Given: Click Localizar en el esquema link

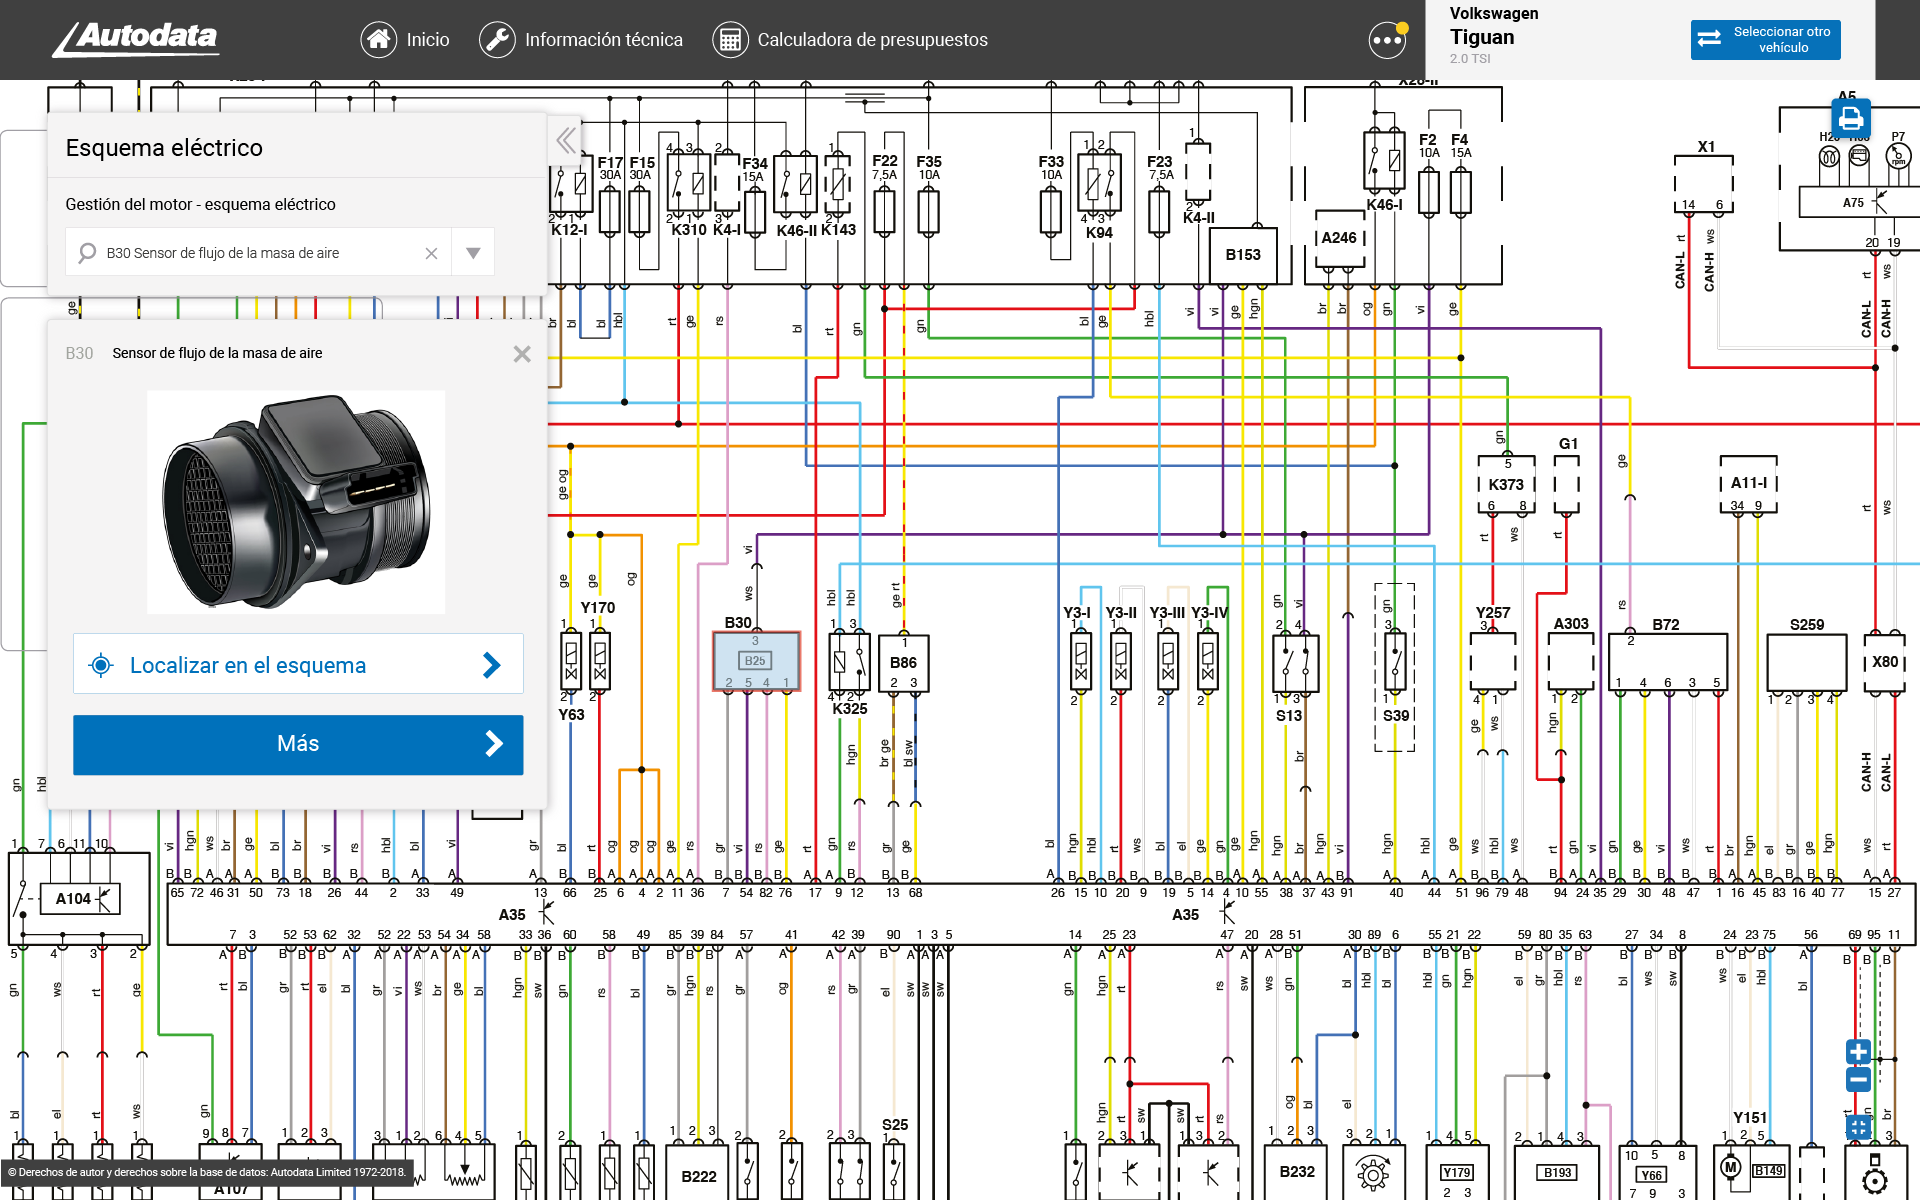Looking at the screenshot, I should (x=298, y=665).
